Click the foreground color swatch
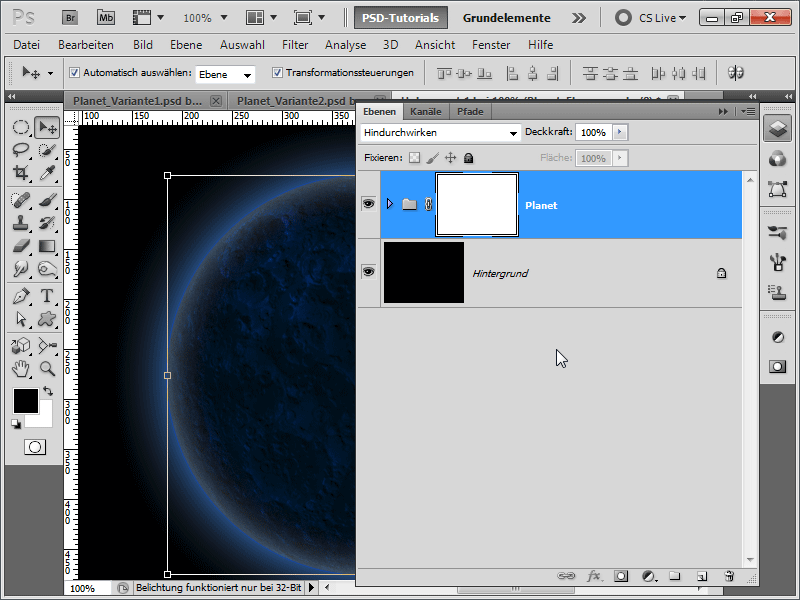Screen dimensions: 800x600 click(26, 401)
